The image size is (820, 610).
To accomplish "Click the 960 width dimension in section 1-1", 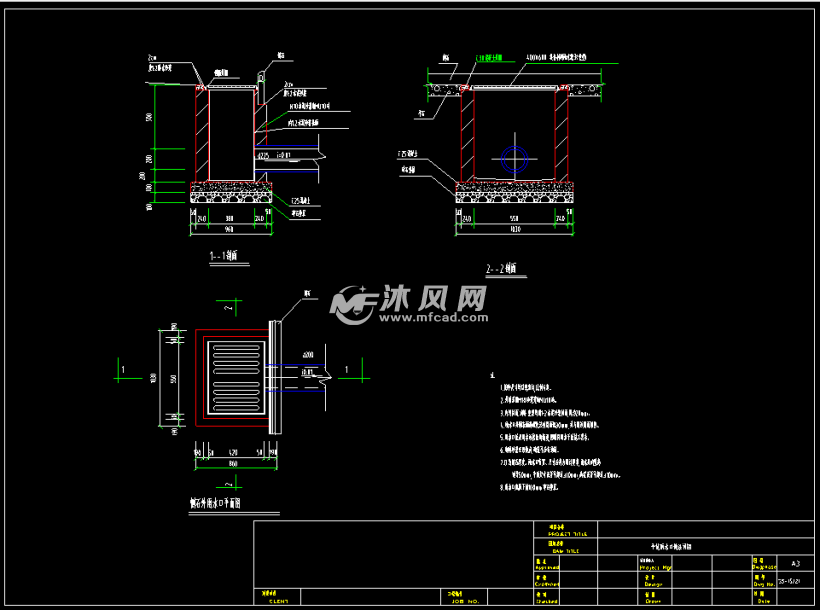I will coord(231,229).
